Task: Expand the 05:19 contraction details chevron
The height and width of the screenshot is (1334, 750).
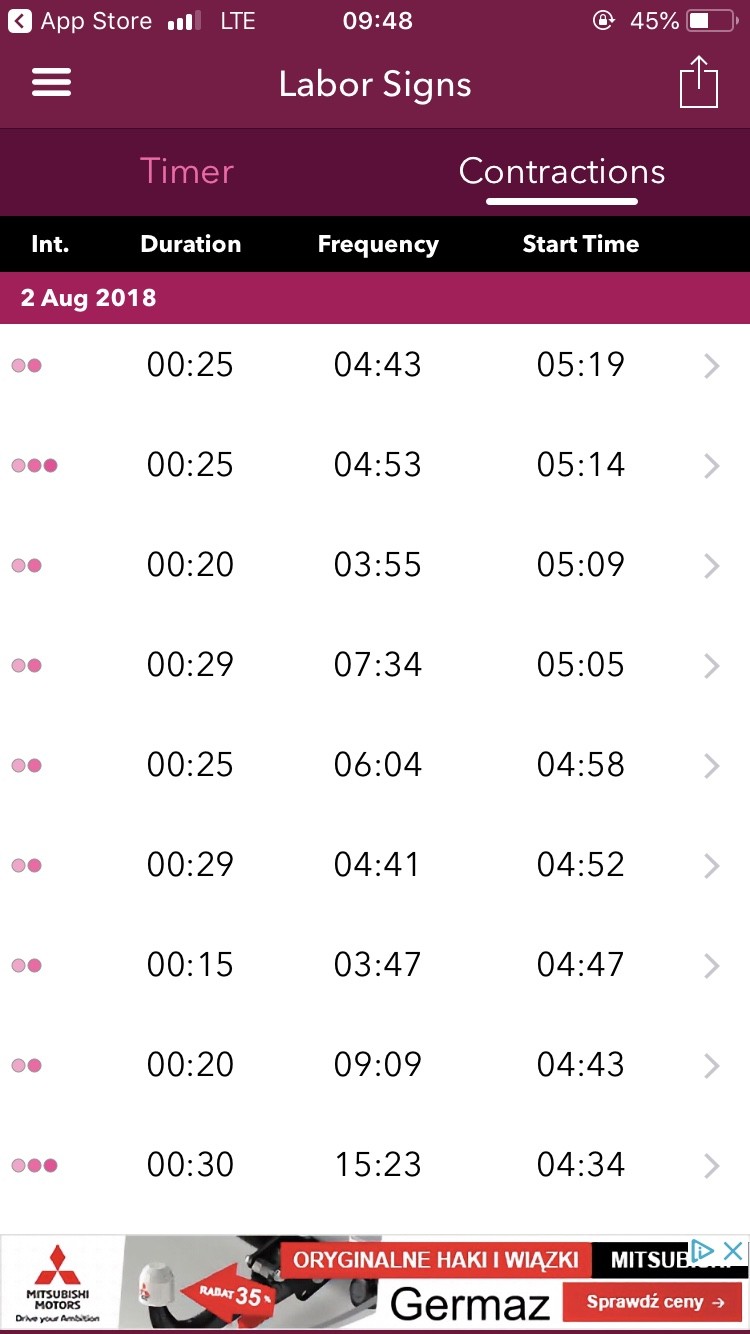Action: [x=711, y=366]
